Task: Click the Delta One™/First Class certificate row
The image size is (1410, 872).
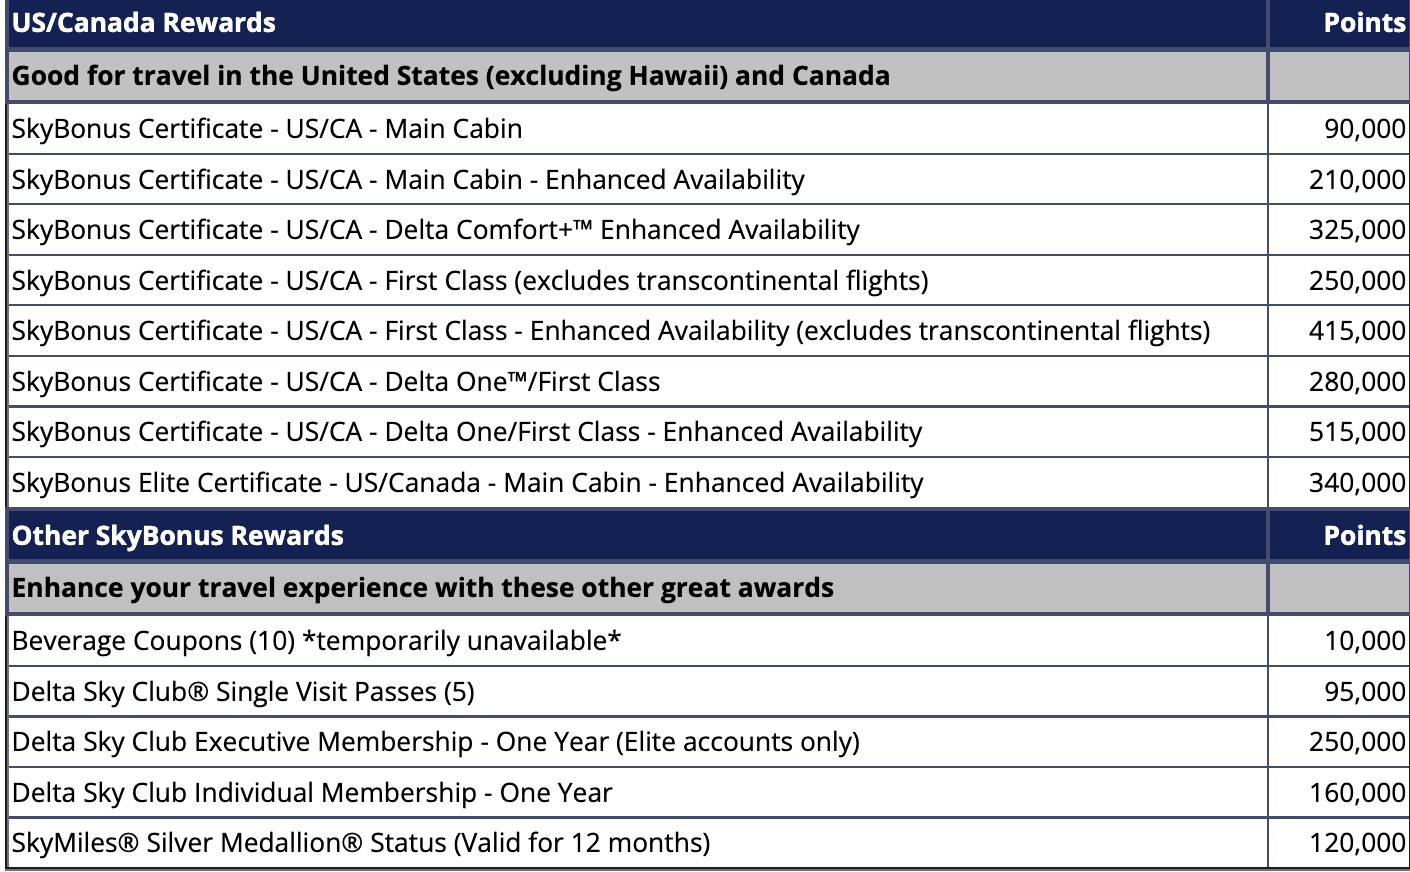Action: (336, 382)
